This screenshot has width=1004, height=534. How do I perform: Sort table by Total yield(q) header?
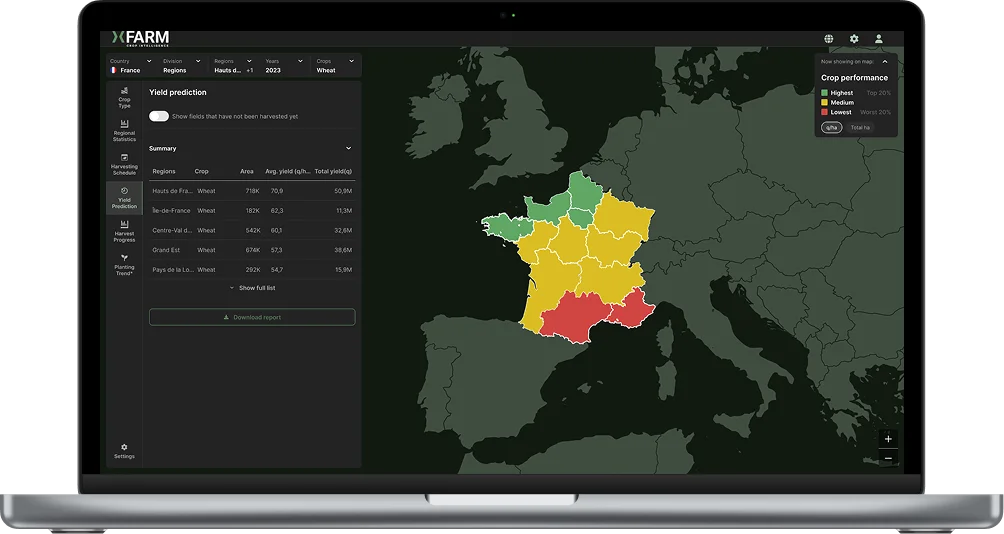coord(333,171)
